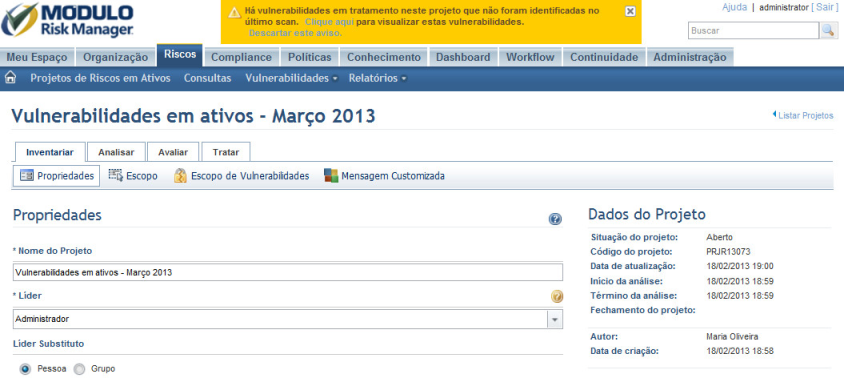Open Propriedades help question icon
This screenshot has height=378, width=844.
coord(555,219)
